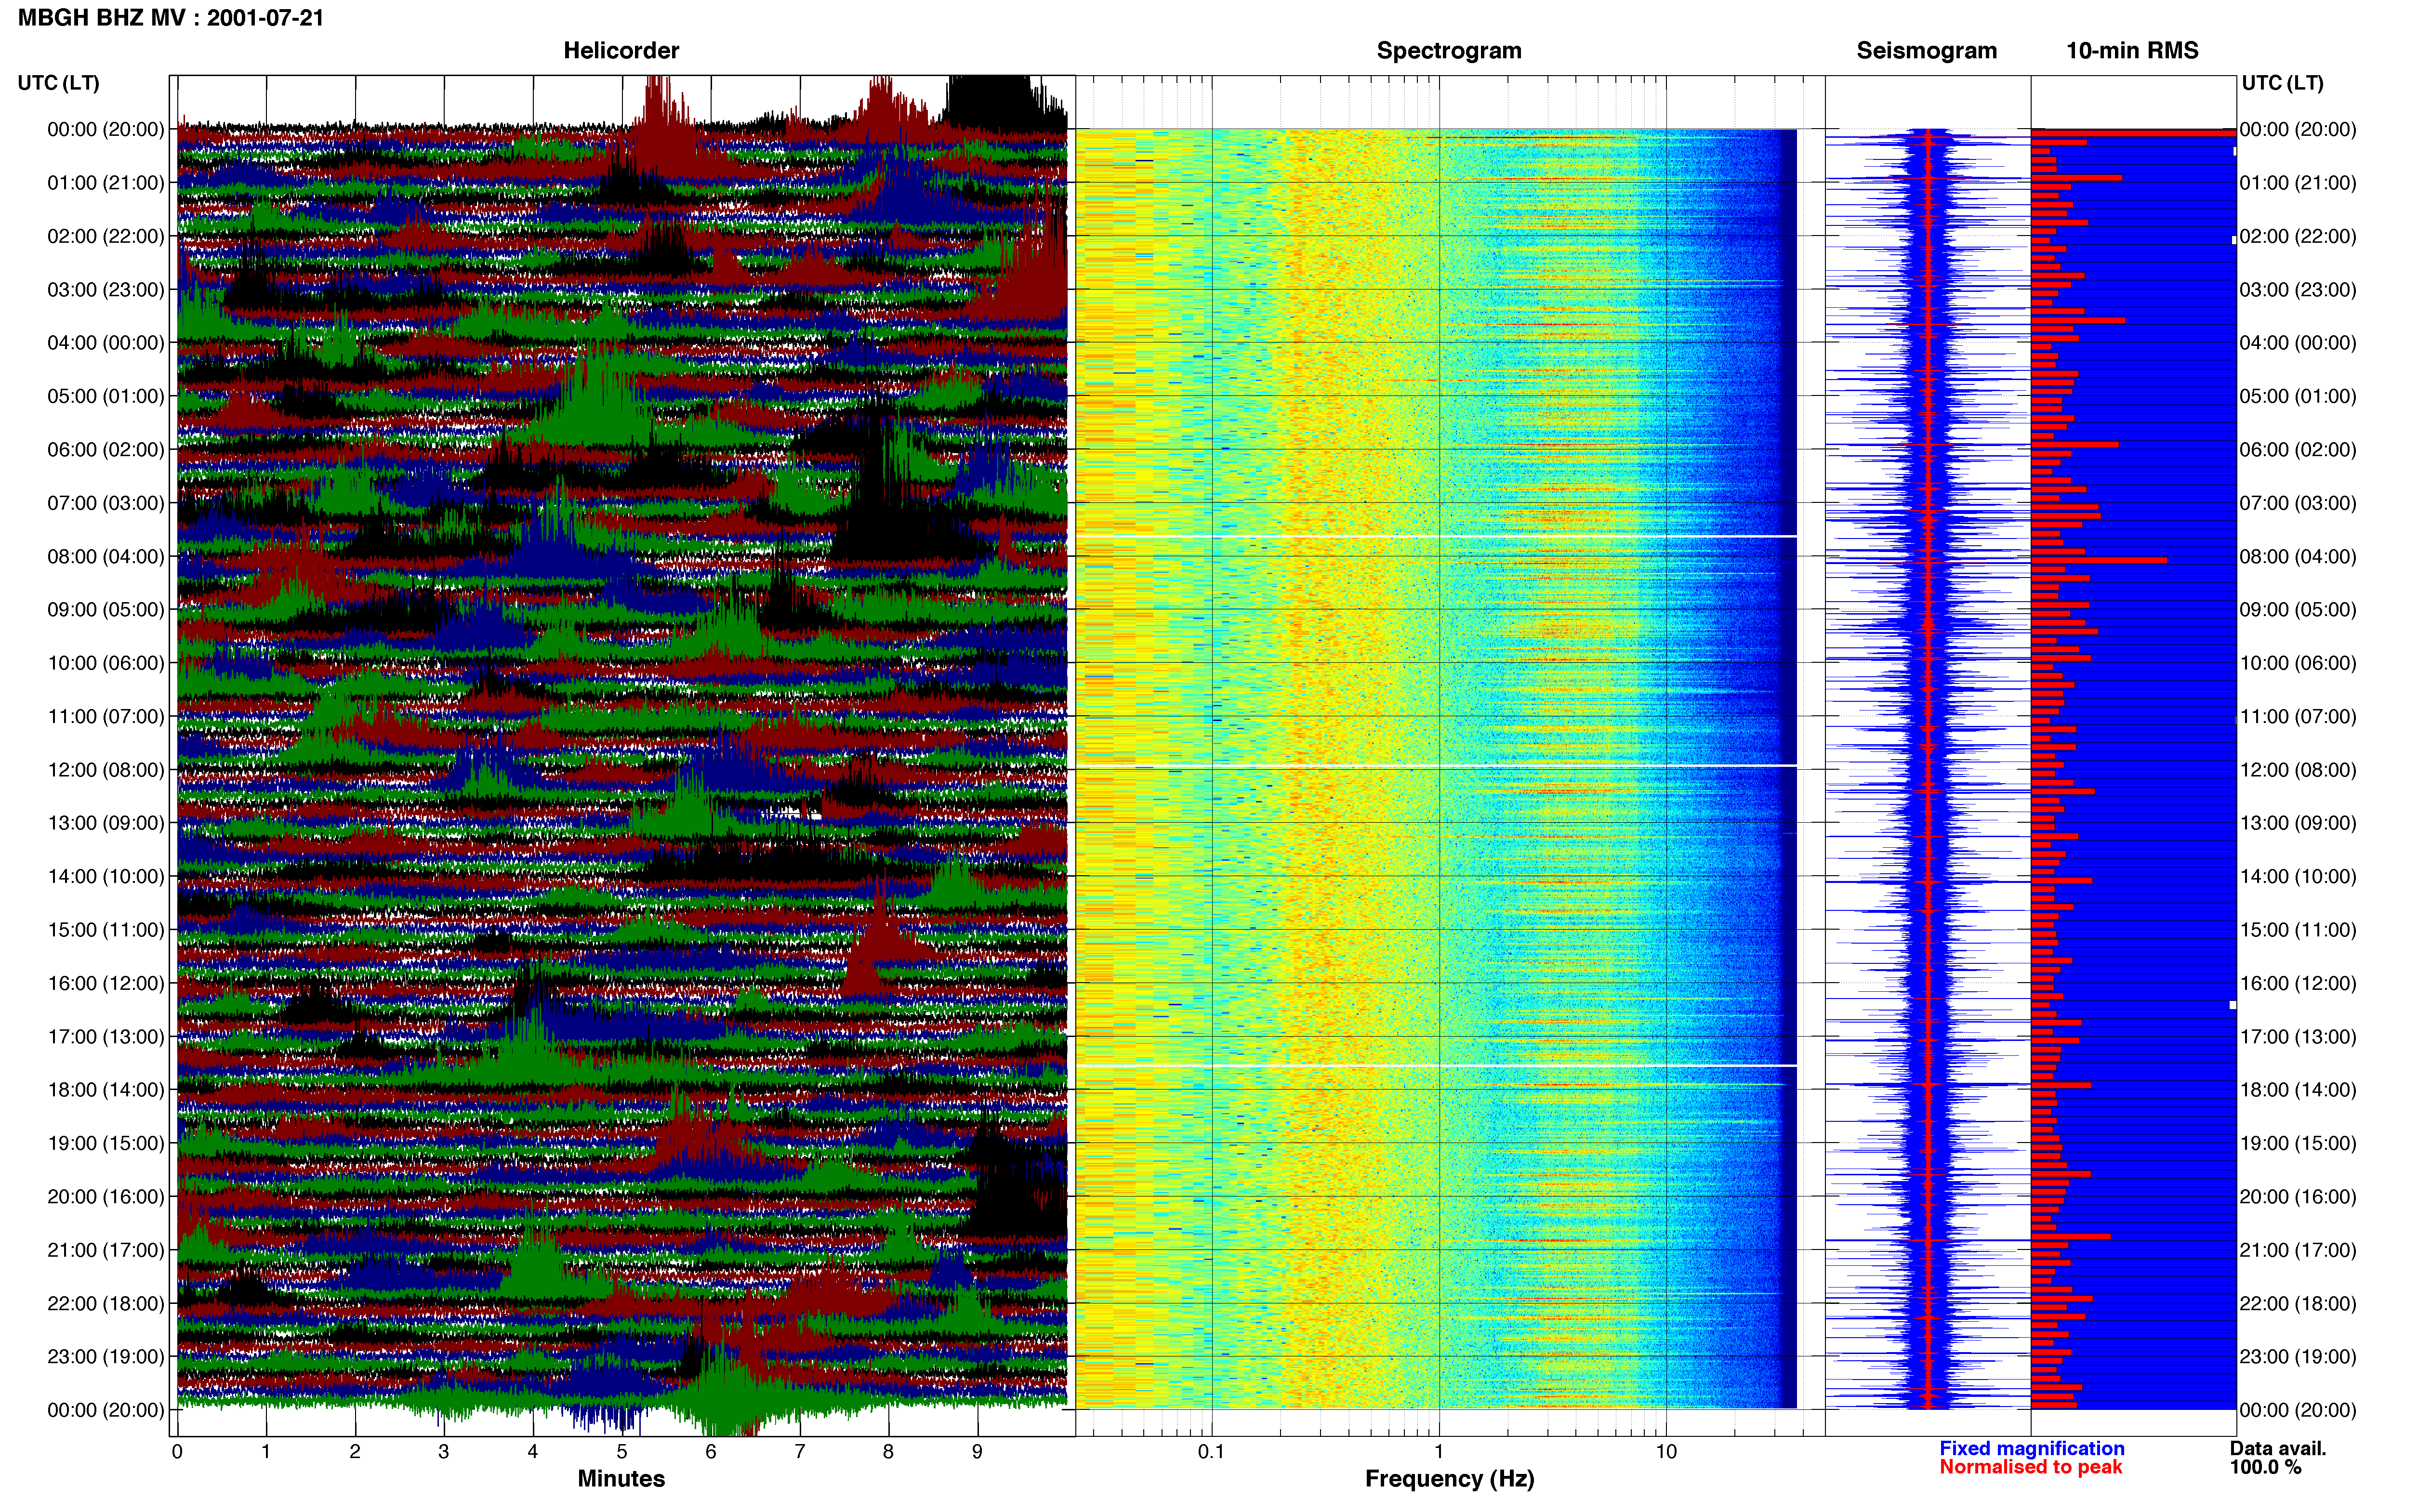Click the top "00:00 (20:00)" on the right axis
The height and width of the screenshot is (1512, 2418).
coord(2298,129)
